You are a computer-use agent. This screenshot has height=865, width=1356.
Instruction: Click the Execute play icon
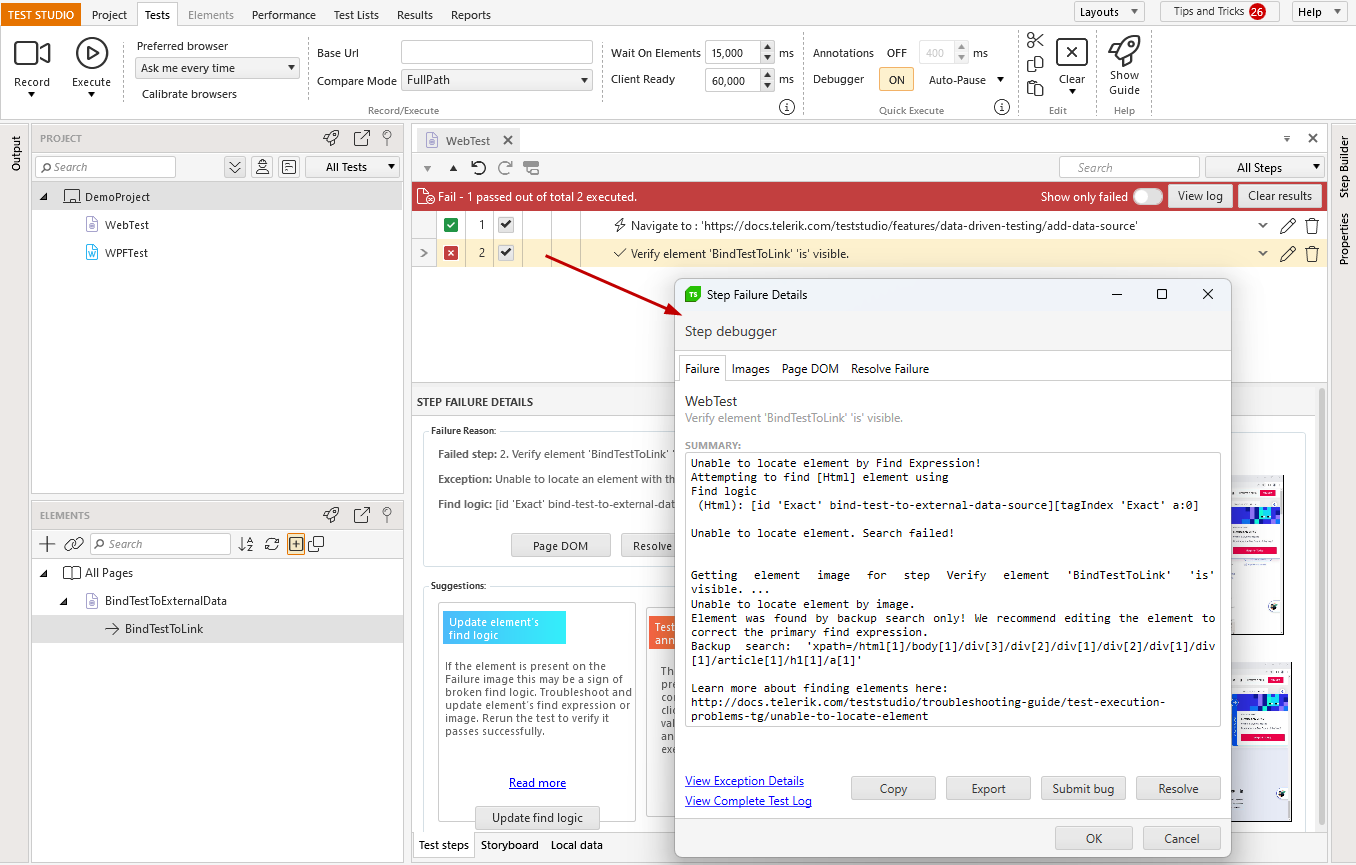click(91, 53)
